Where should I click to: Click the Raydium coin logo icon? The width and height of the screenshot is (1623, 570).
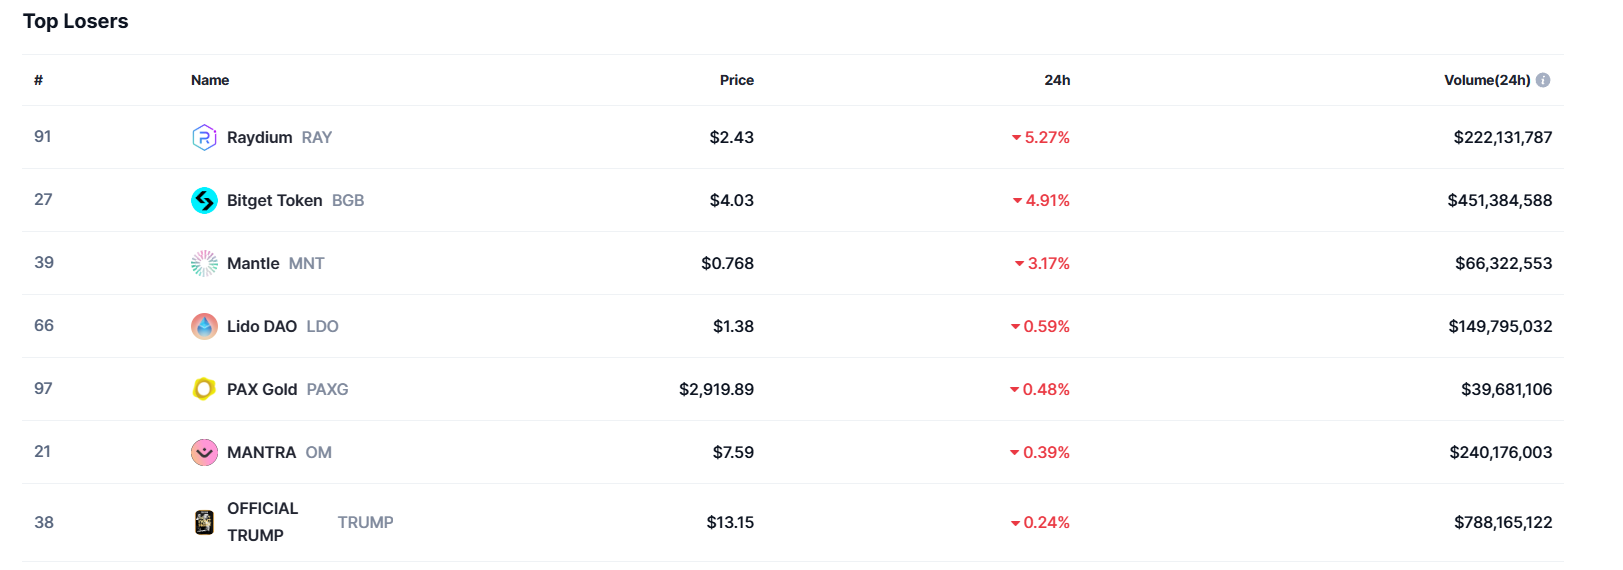pyautogui.click(x=204, y=137)
